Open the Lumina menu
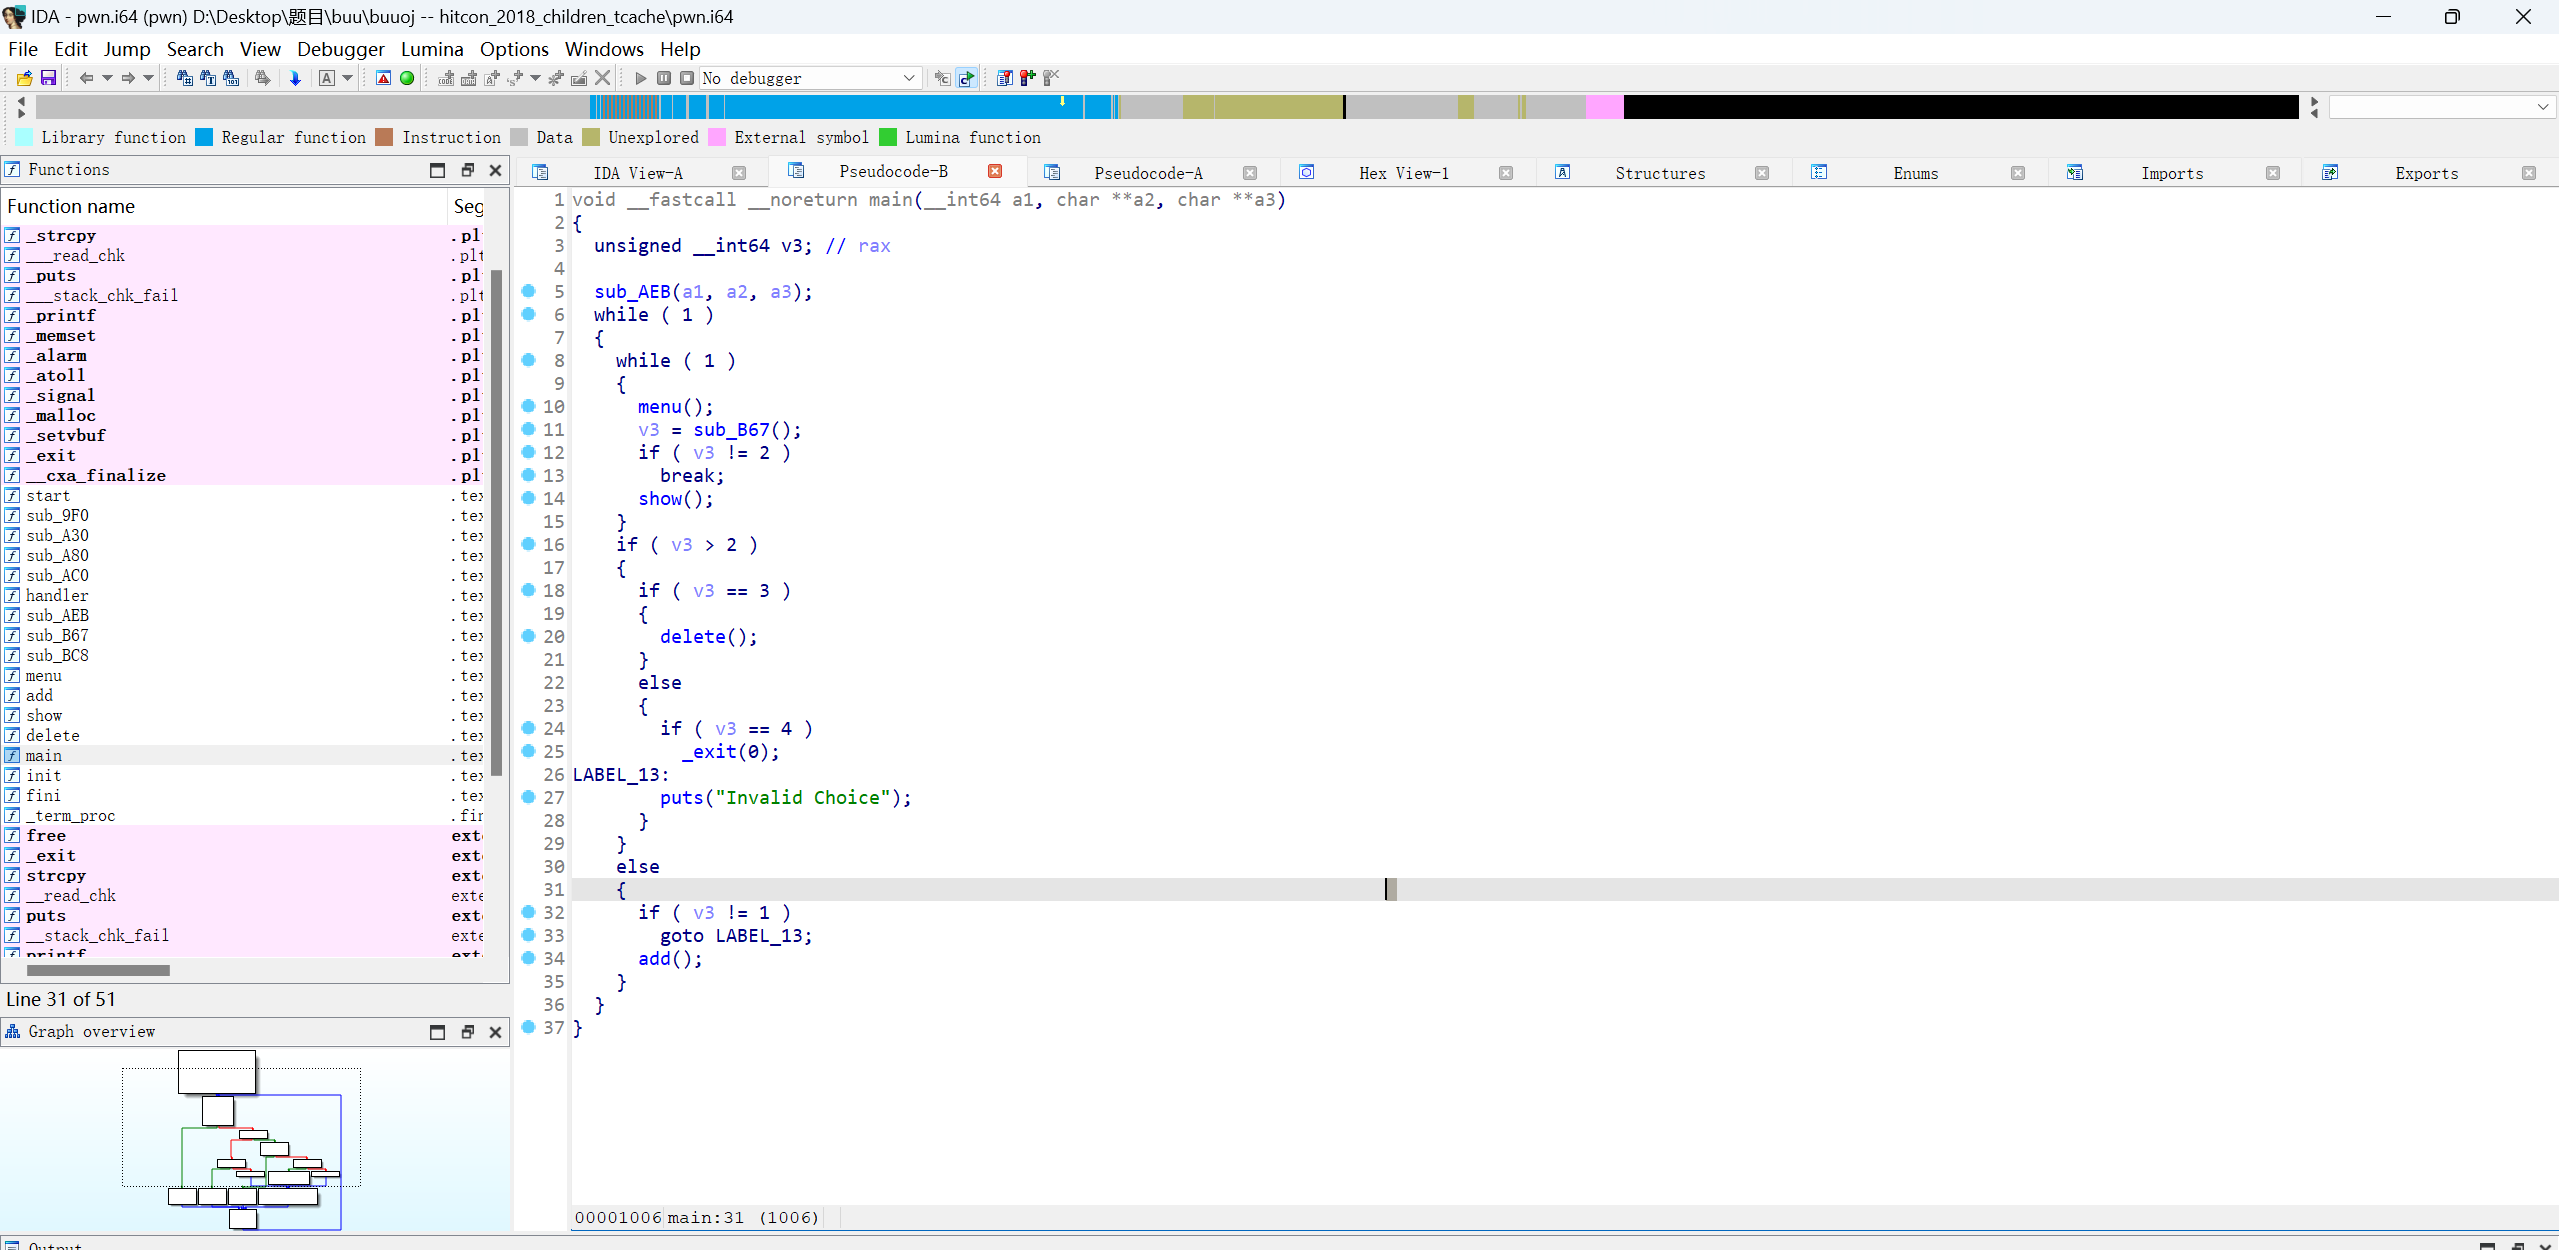The image size is (2559, 1250). pyautogui.click(x=432, y=49)
